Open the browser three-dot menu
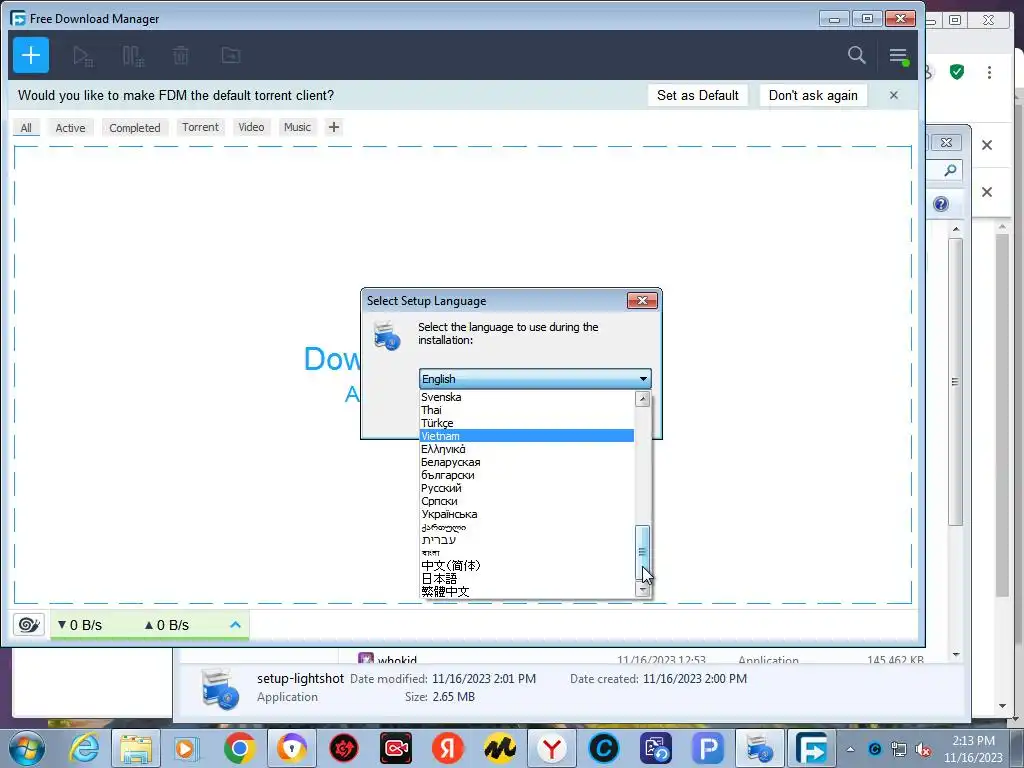1024x768 pixels. coord(989,72)
